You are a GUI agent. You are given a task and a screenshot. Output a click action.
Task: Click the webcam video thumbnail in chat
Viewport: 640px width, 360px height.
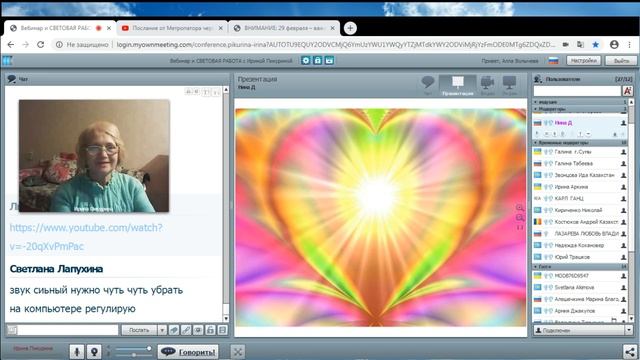[94, 156]
